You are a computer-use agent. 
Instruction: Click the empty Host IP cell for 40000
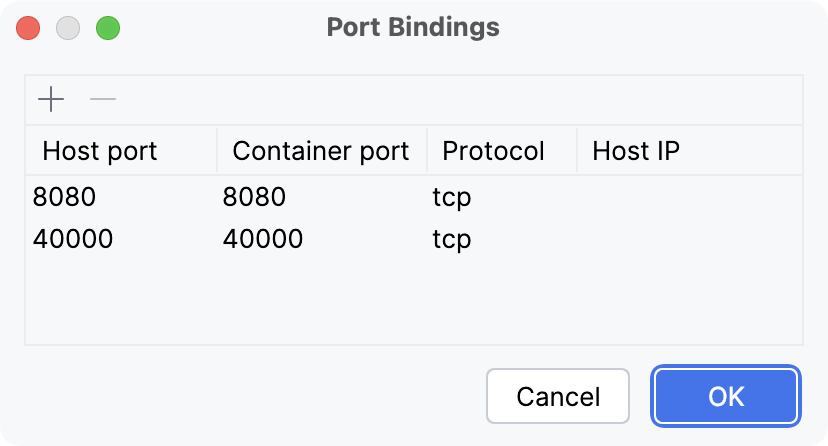[x=688, y=239]
